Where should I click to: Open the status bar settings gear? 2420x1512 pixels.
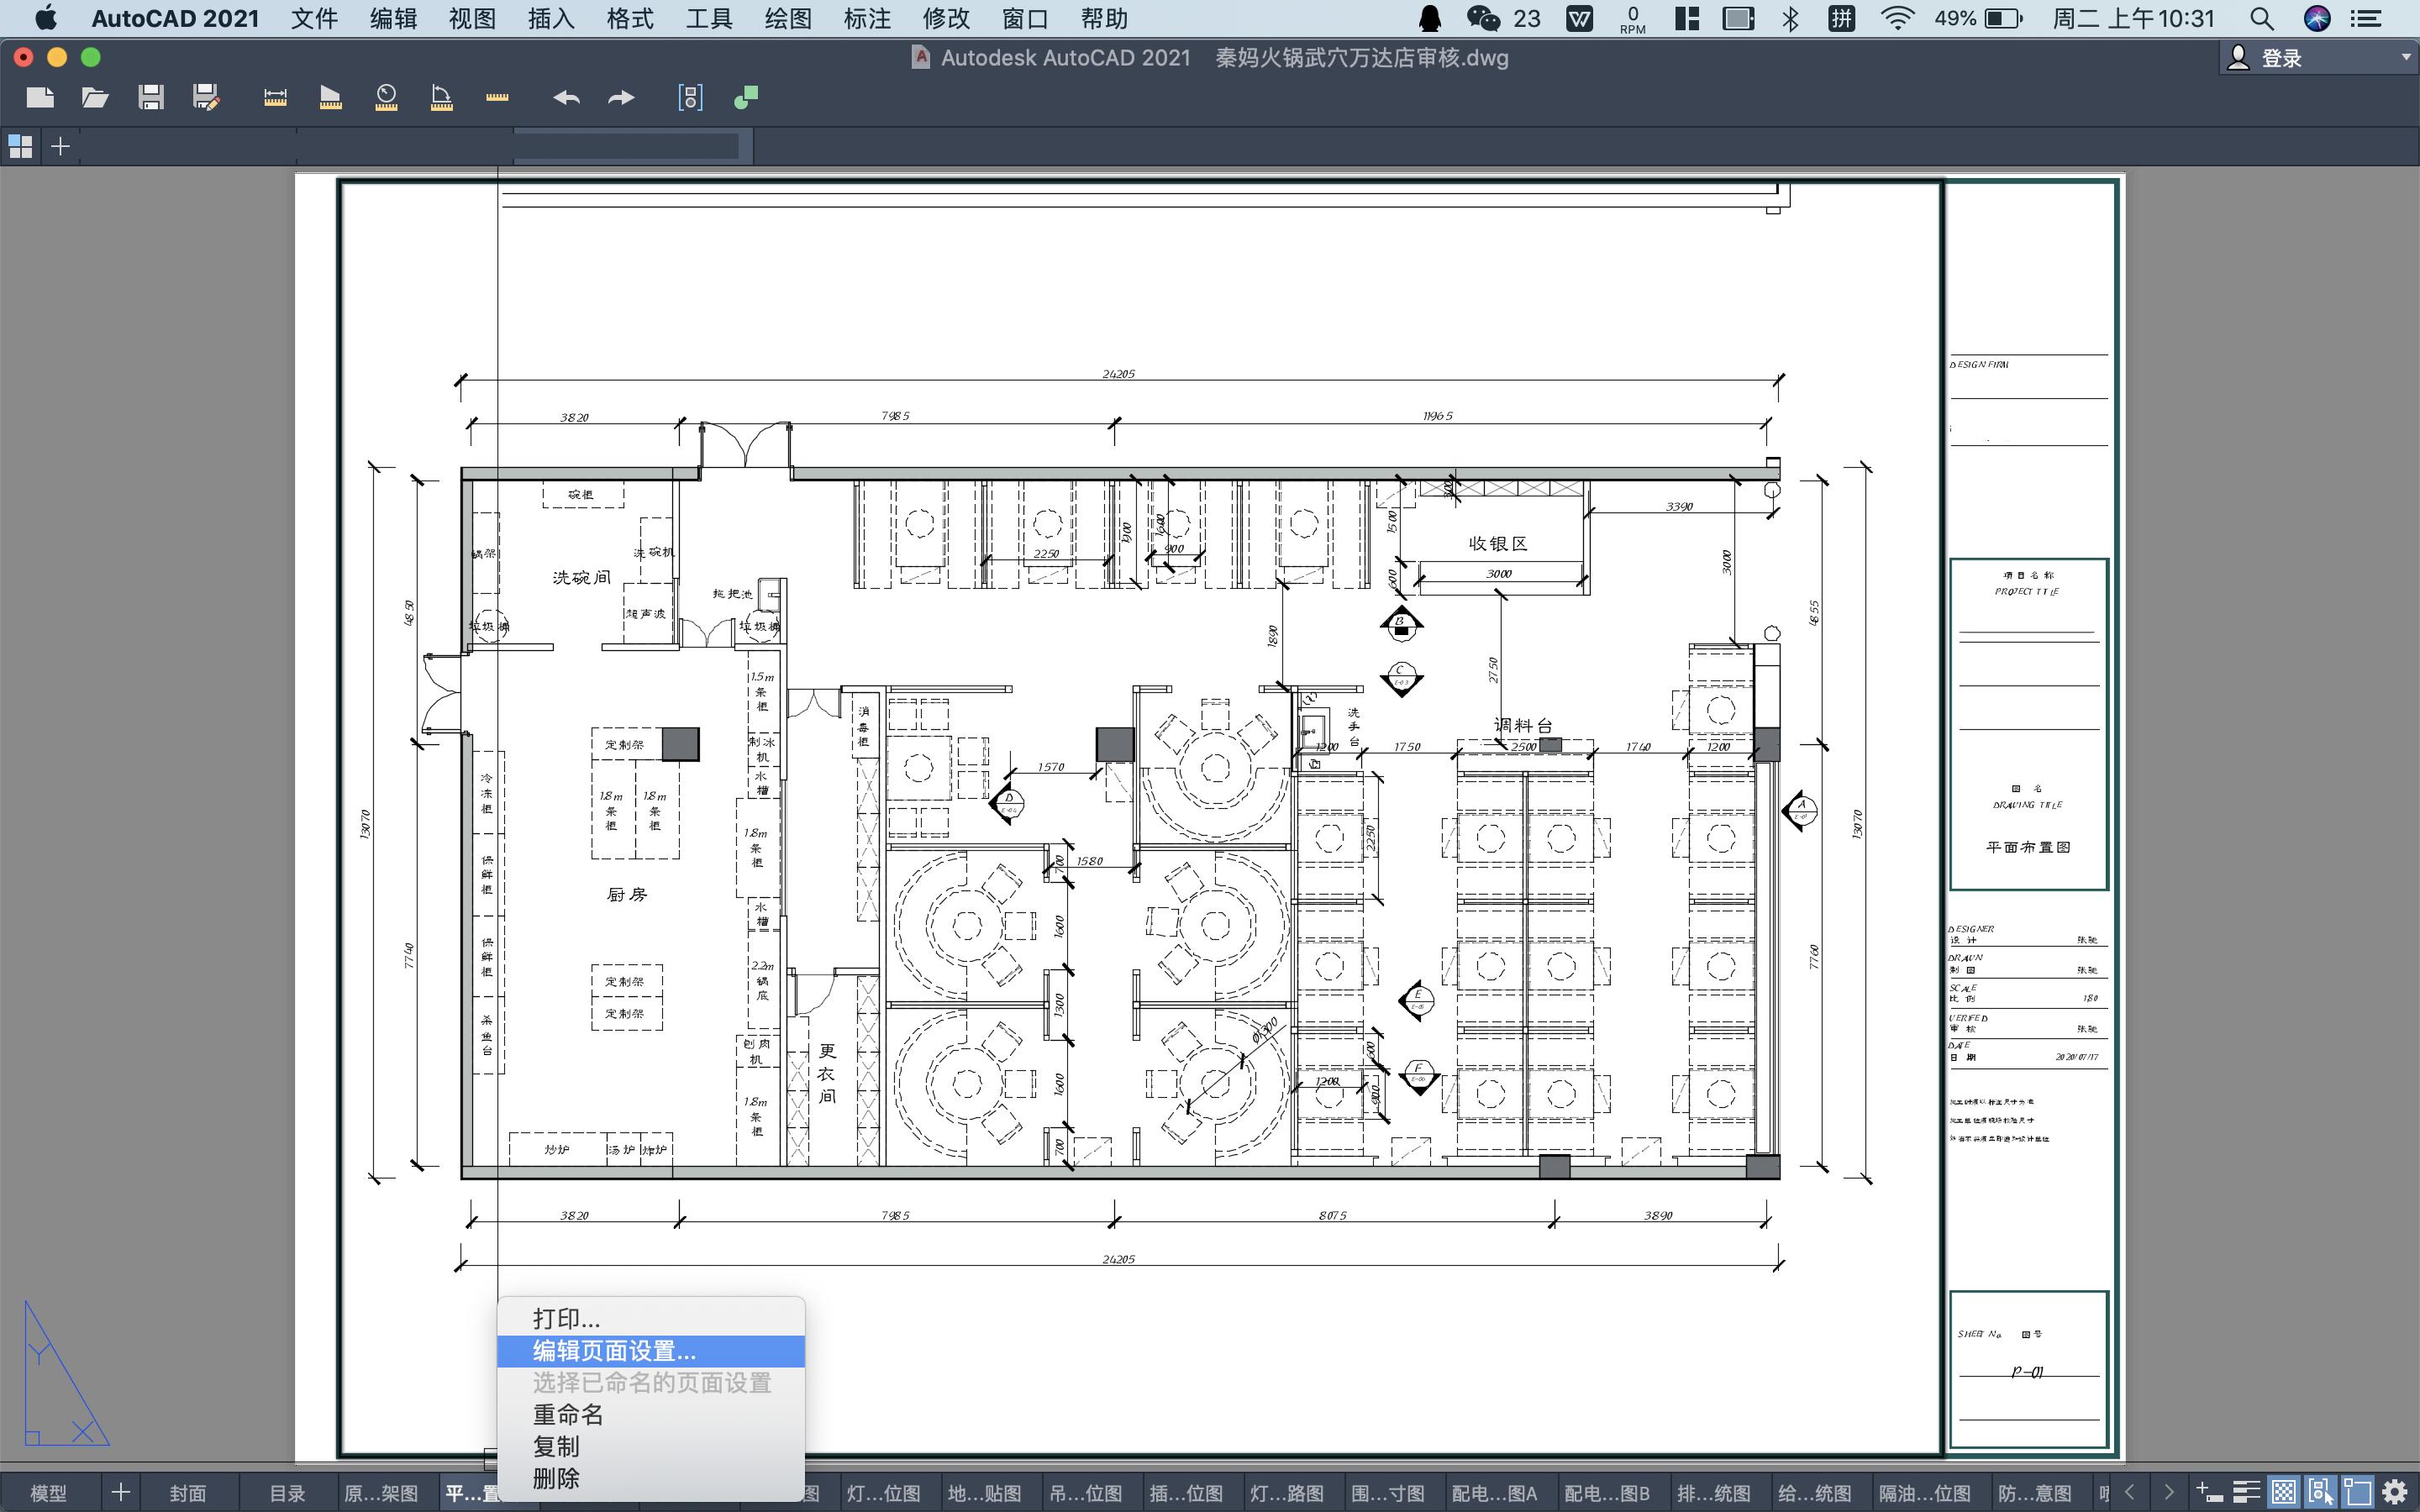coord(2395,1492)
